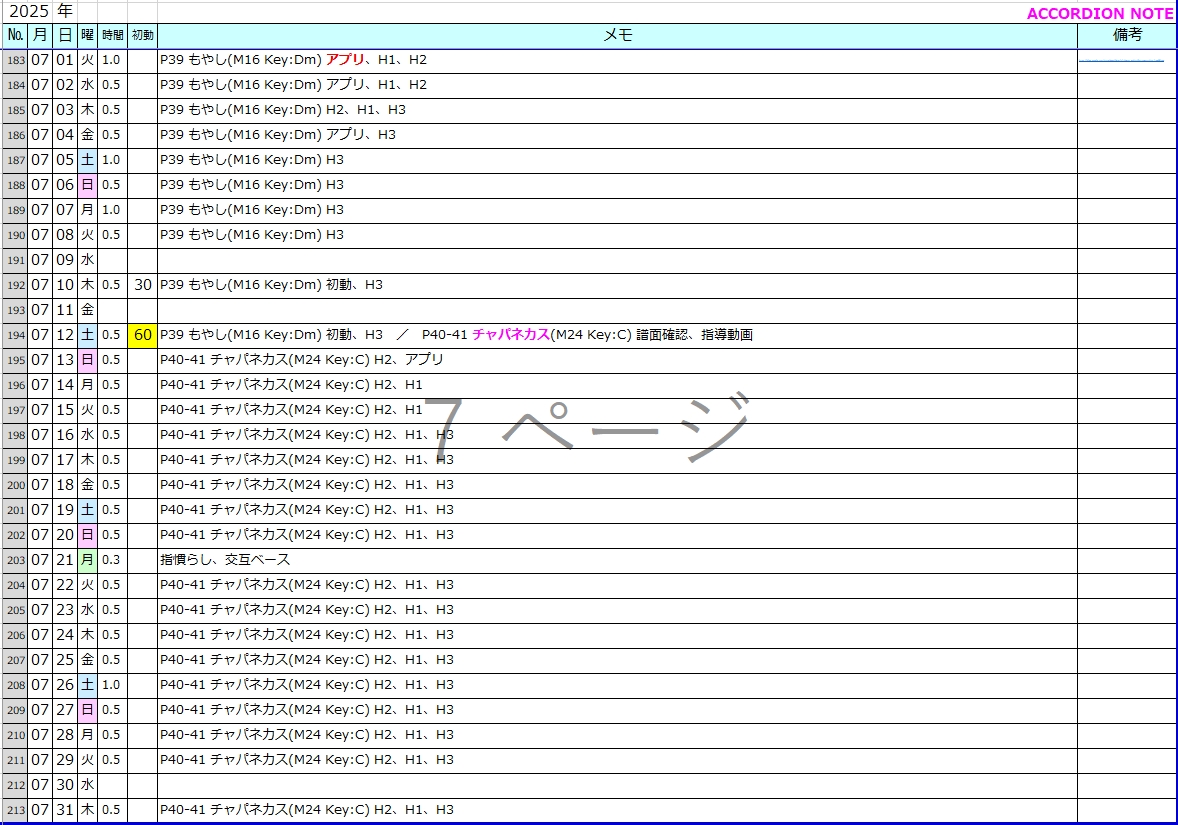The height and width of the screenshot is (825, 1178).
Task: Click the row 190 memo cell
Action: click(618, 236)
